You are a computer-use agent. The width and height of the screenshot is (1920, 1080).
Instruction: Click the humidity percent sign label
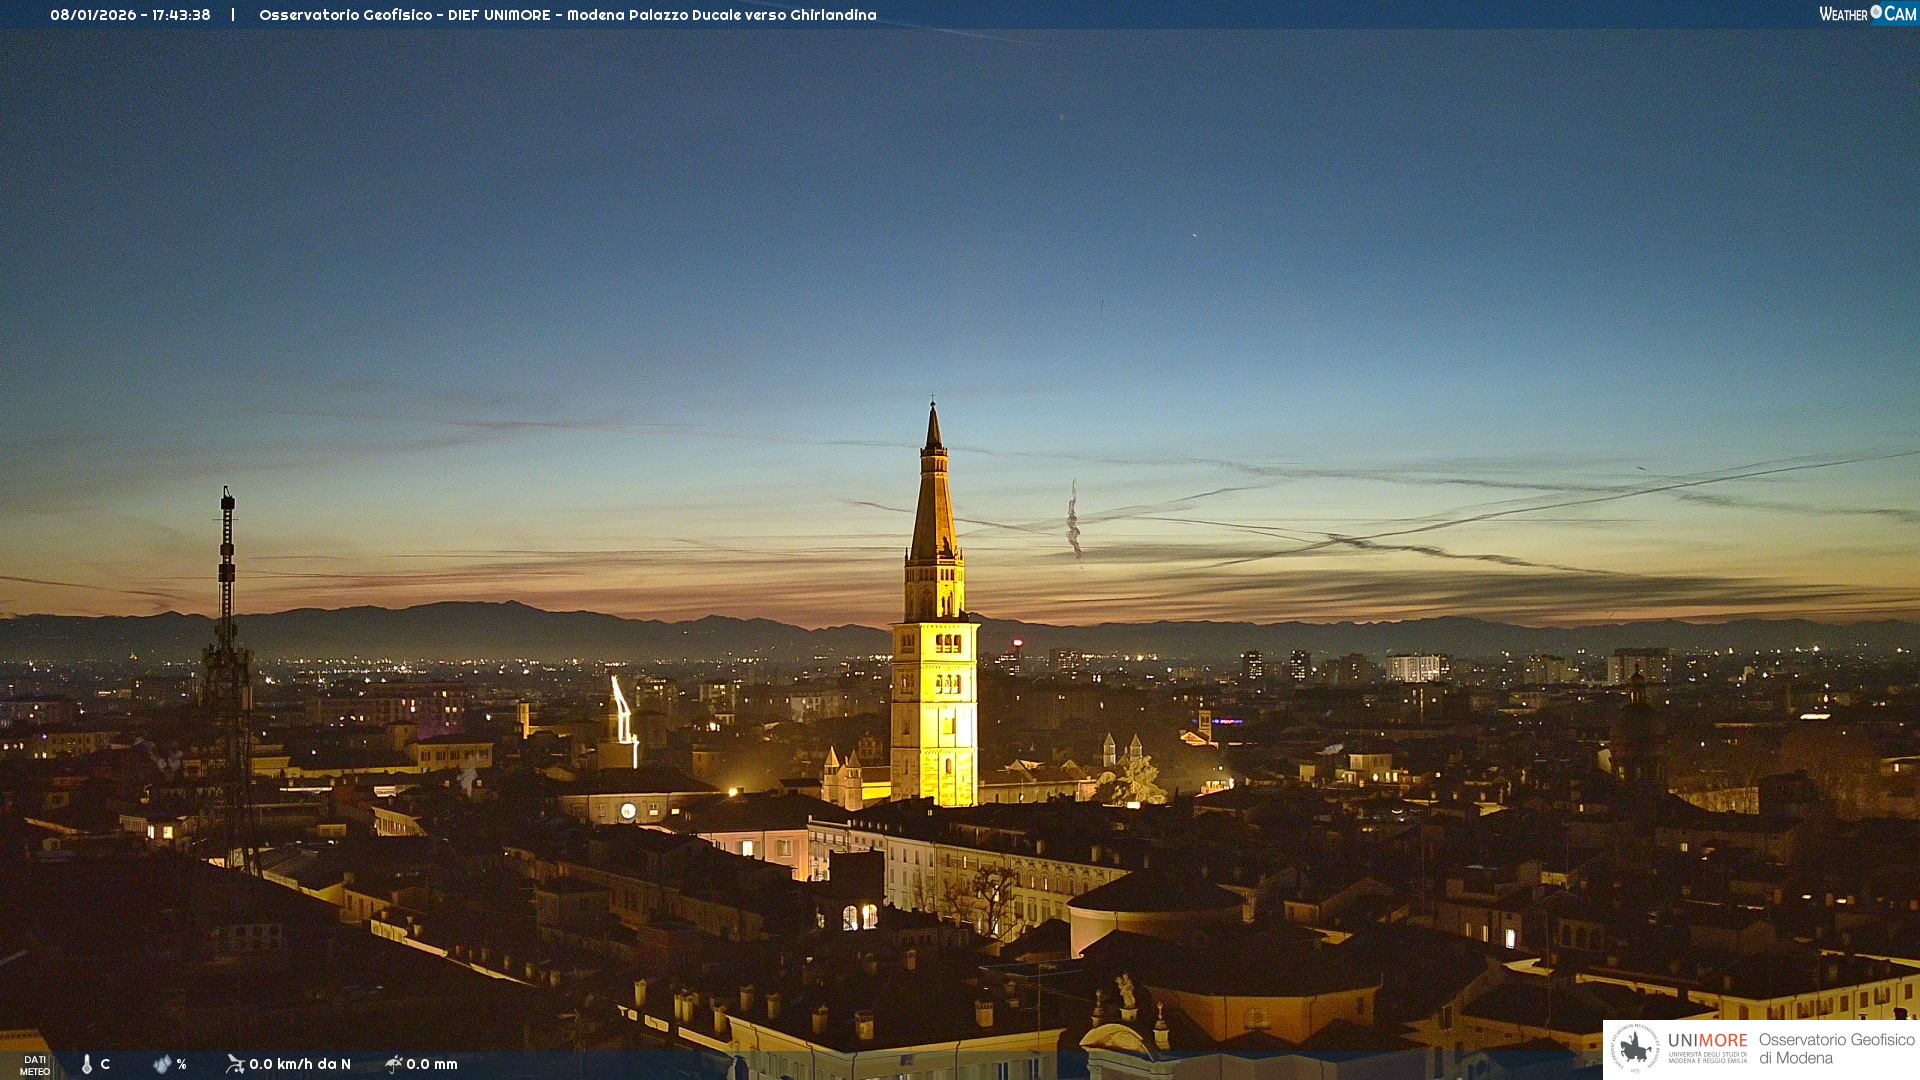[x=182, y=1064]
